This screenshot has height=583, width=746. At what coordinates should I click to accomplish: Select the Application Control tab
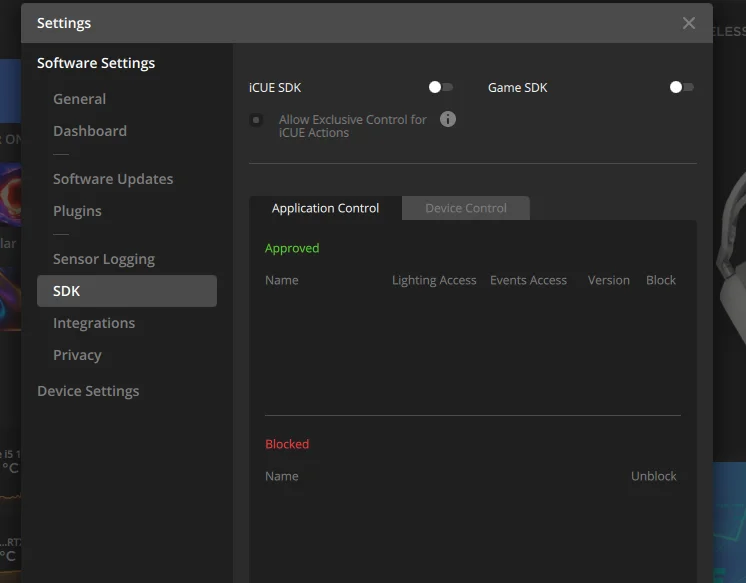pos(325,208)
